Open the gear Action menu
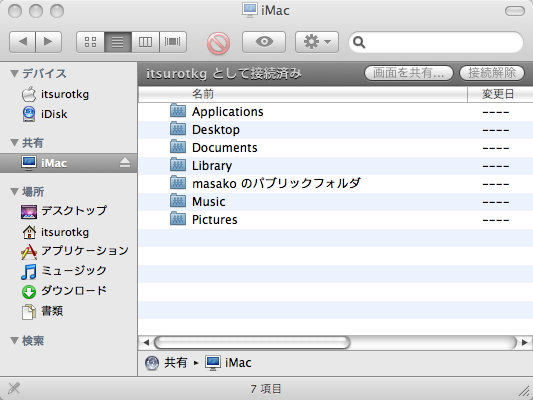This screenshot has width=533, height=400. point(317,42)
